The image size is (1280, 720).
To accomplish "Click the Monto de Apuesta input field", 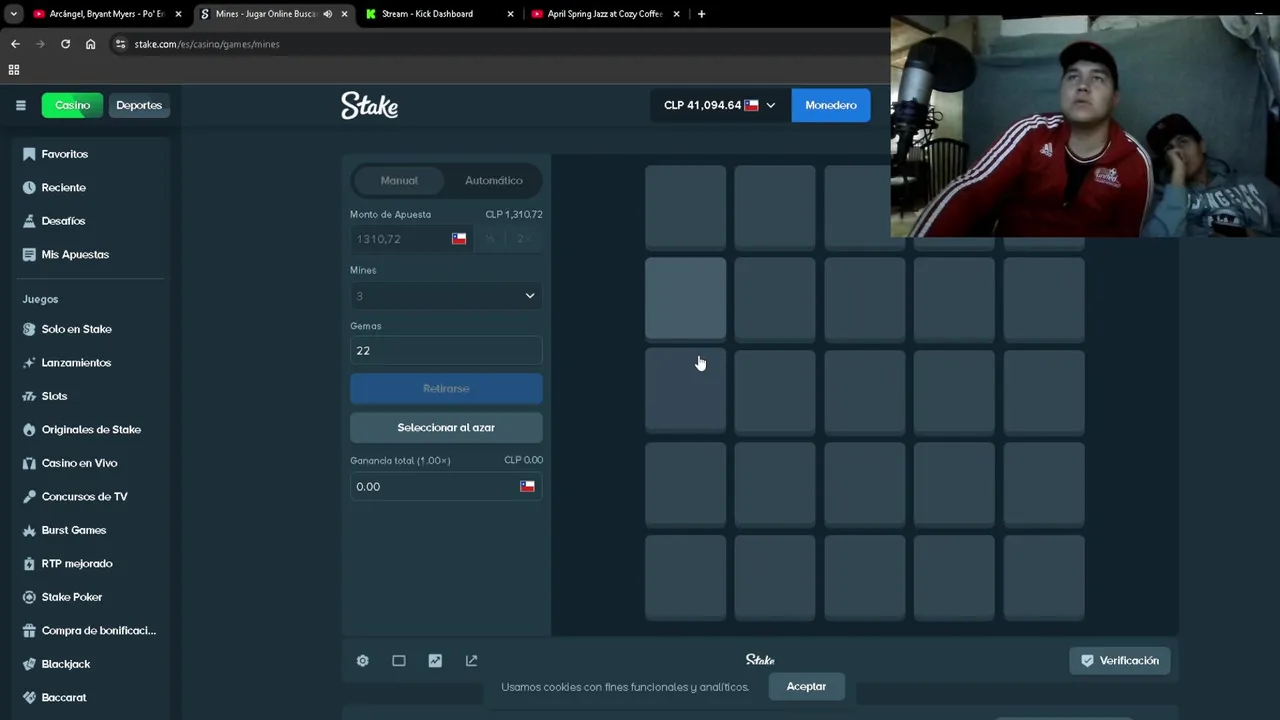I will (410, 239).
